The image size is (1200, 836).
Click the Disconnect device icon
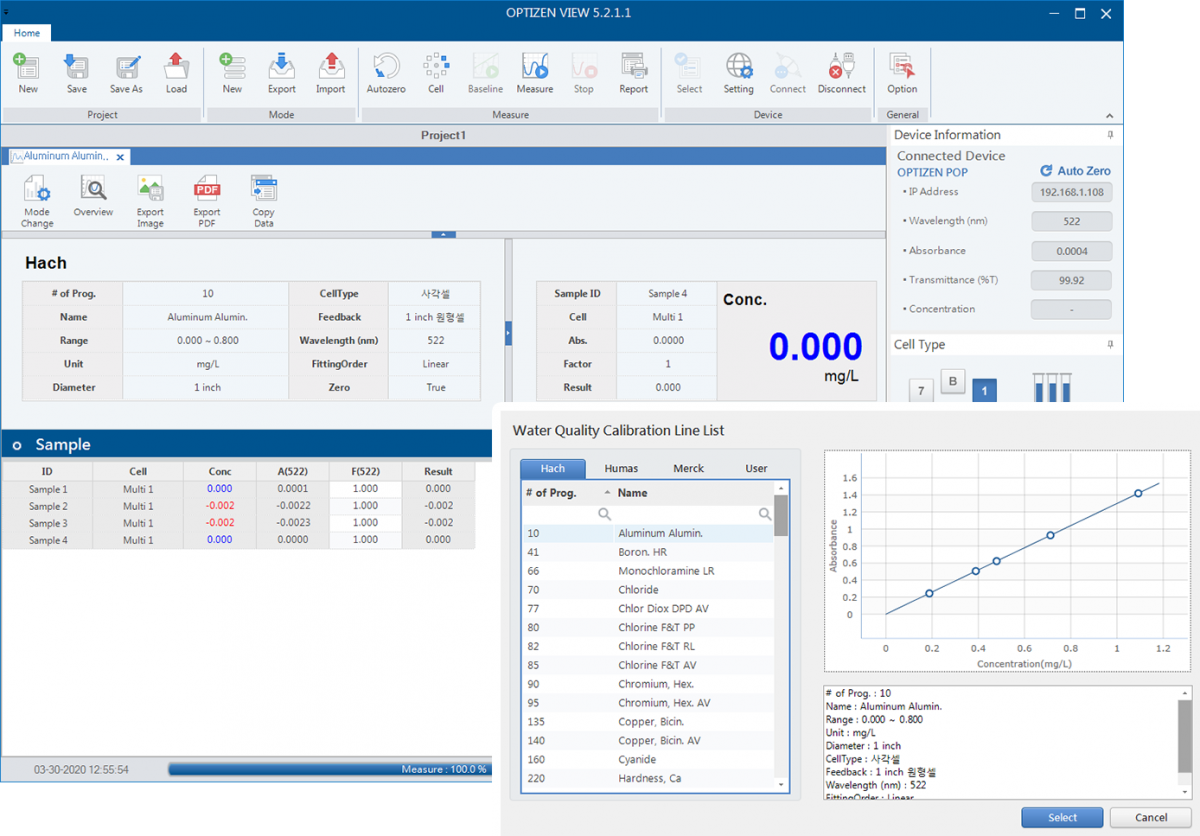[x=842, y=67]
